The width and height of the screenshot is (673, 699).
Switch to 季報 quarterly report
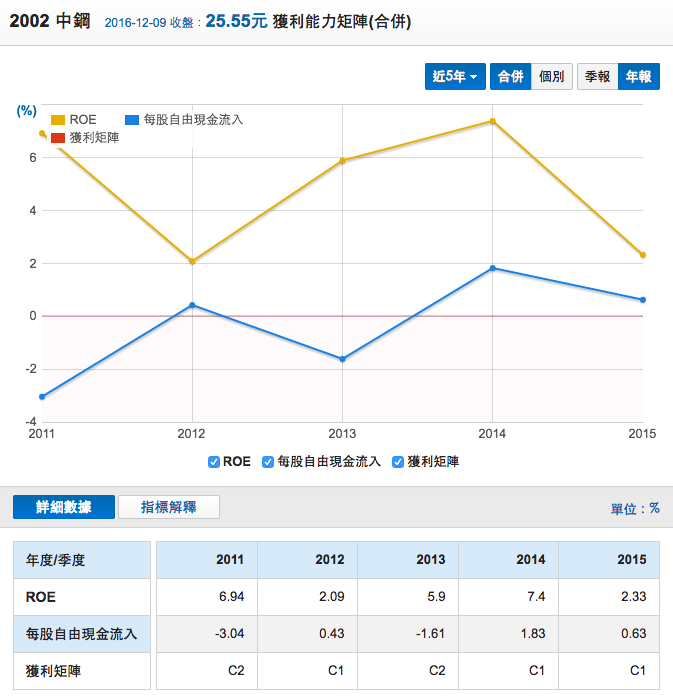pos(597,77)
